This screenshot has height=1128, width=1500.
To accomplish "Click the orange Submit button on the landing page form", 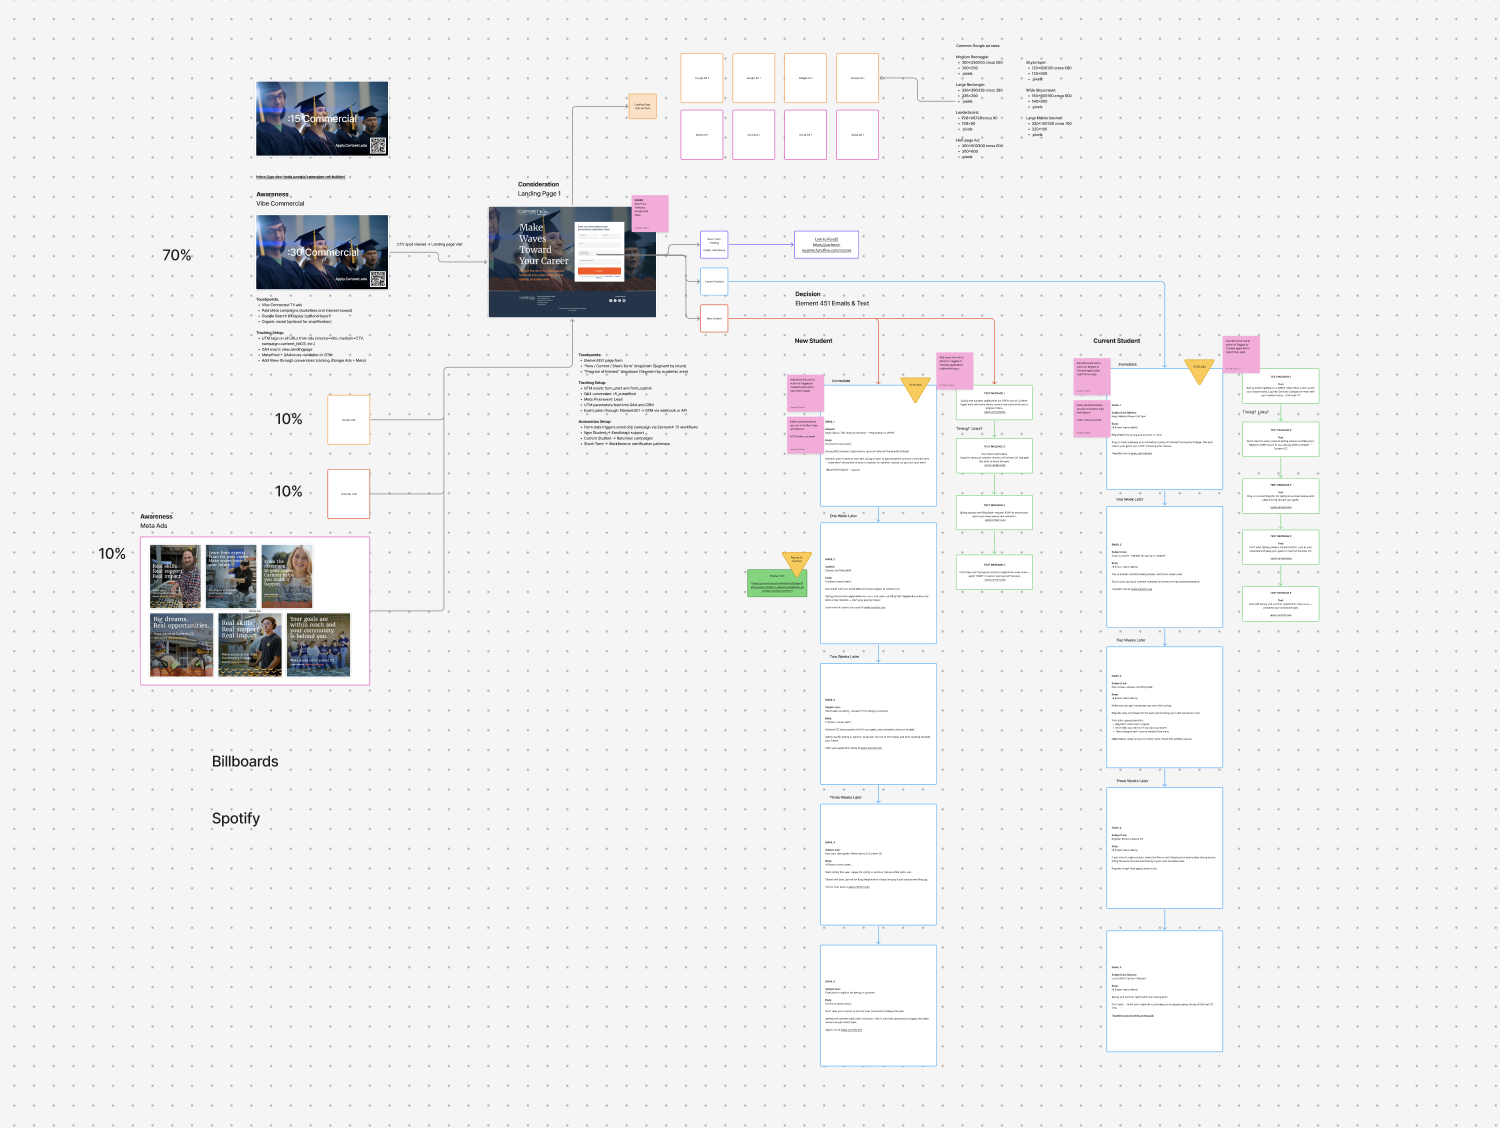I will (599, 271).
